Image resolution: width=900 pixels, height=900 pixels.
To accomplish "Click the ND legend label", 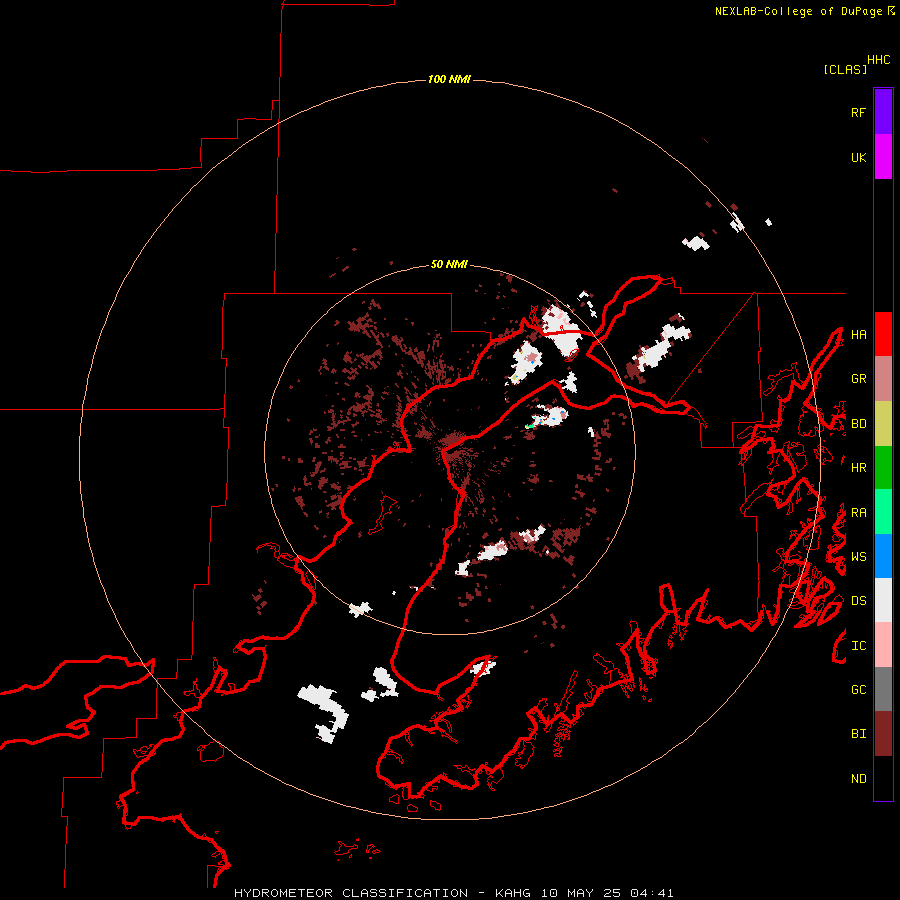I will click(x=858, y=779).
